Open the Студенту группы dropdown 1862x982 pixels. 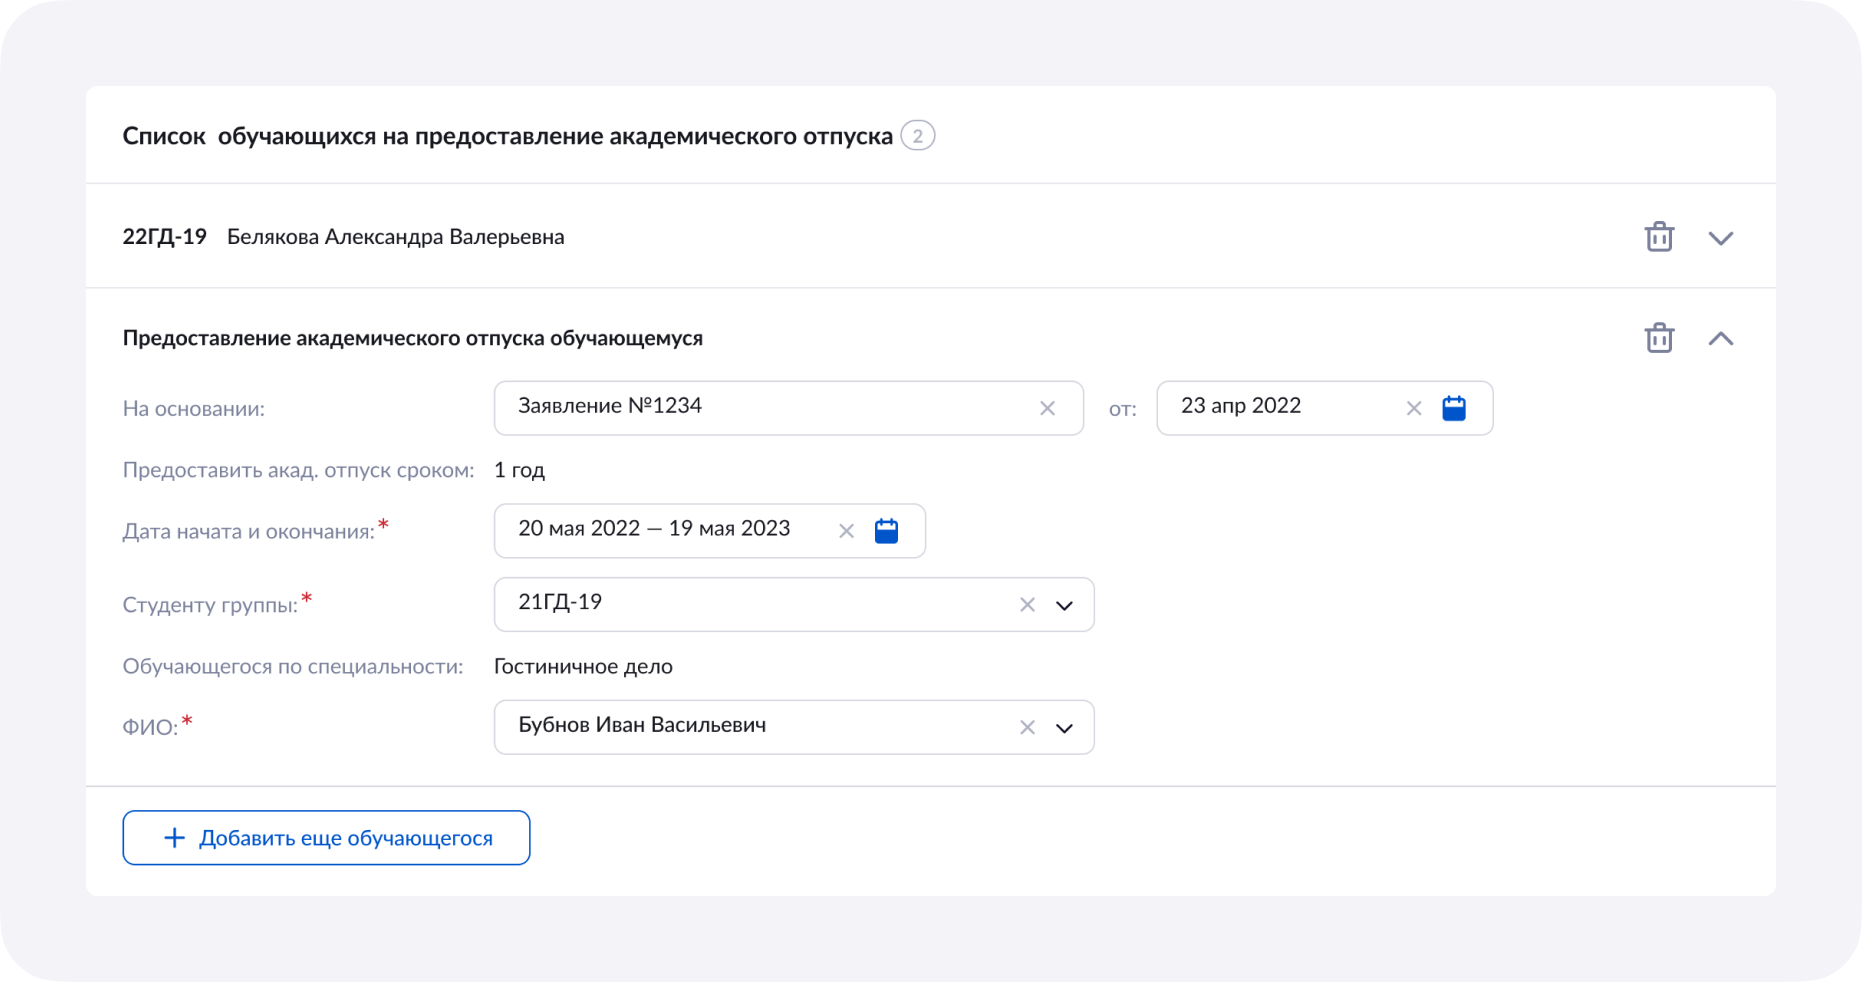1065,604
